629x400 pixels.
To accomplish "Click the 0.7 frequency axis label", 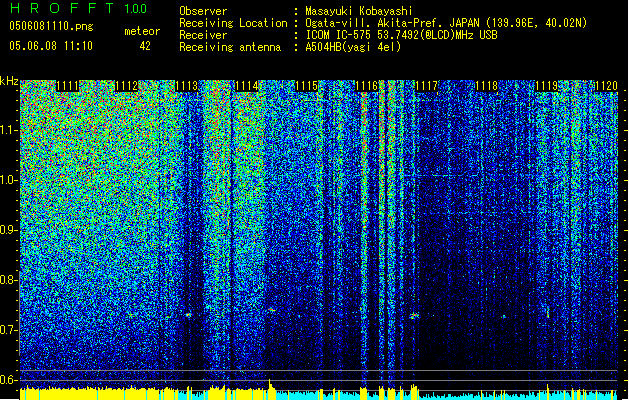I will 8,330.
